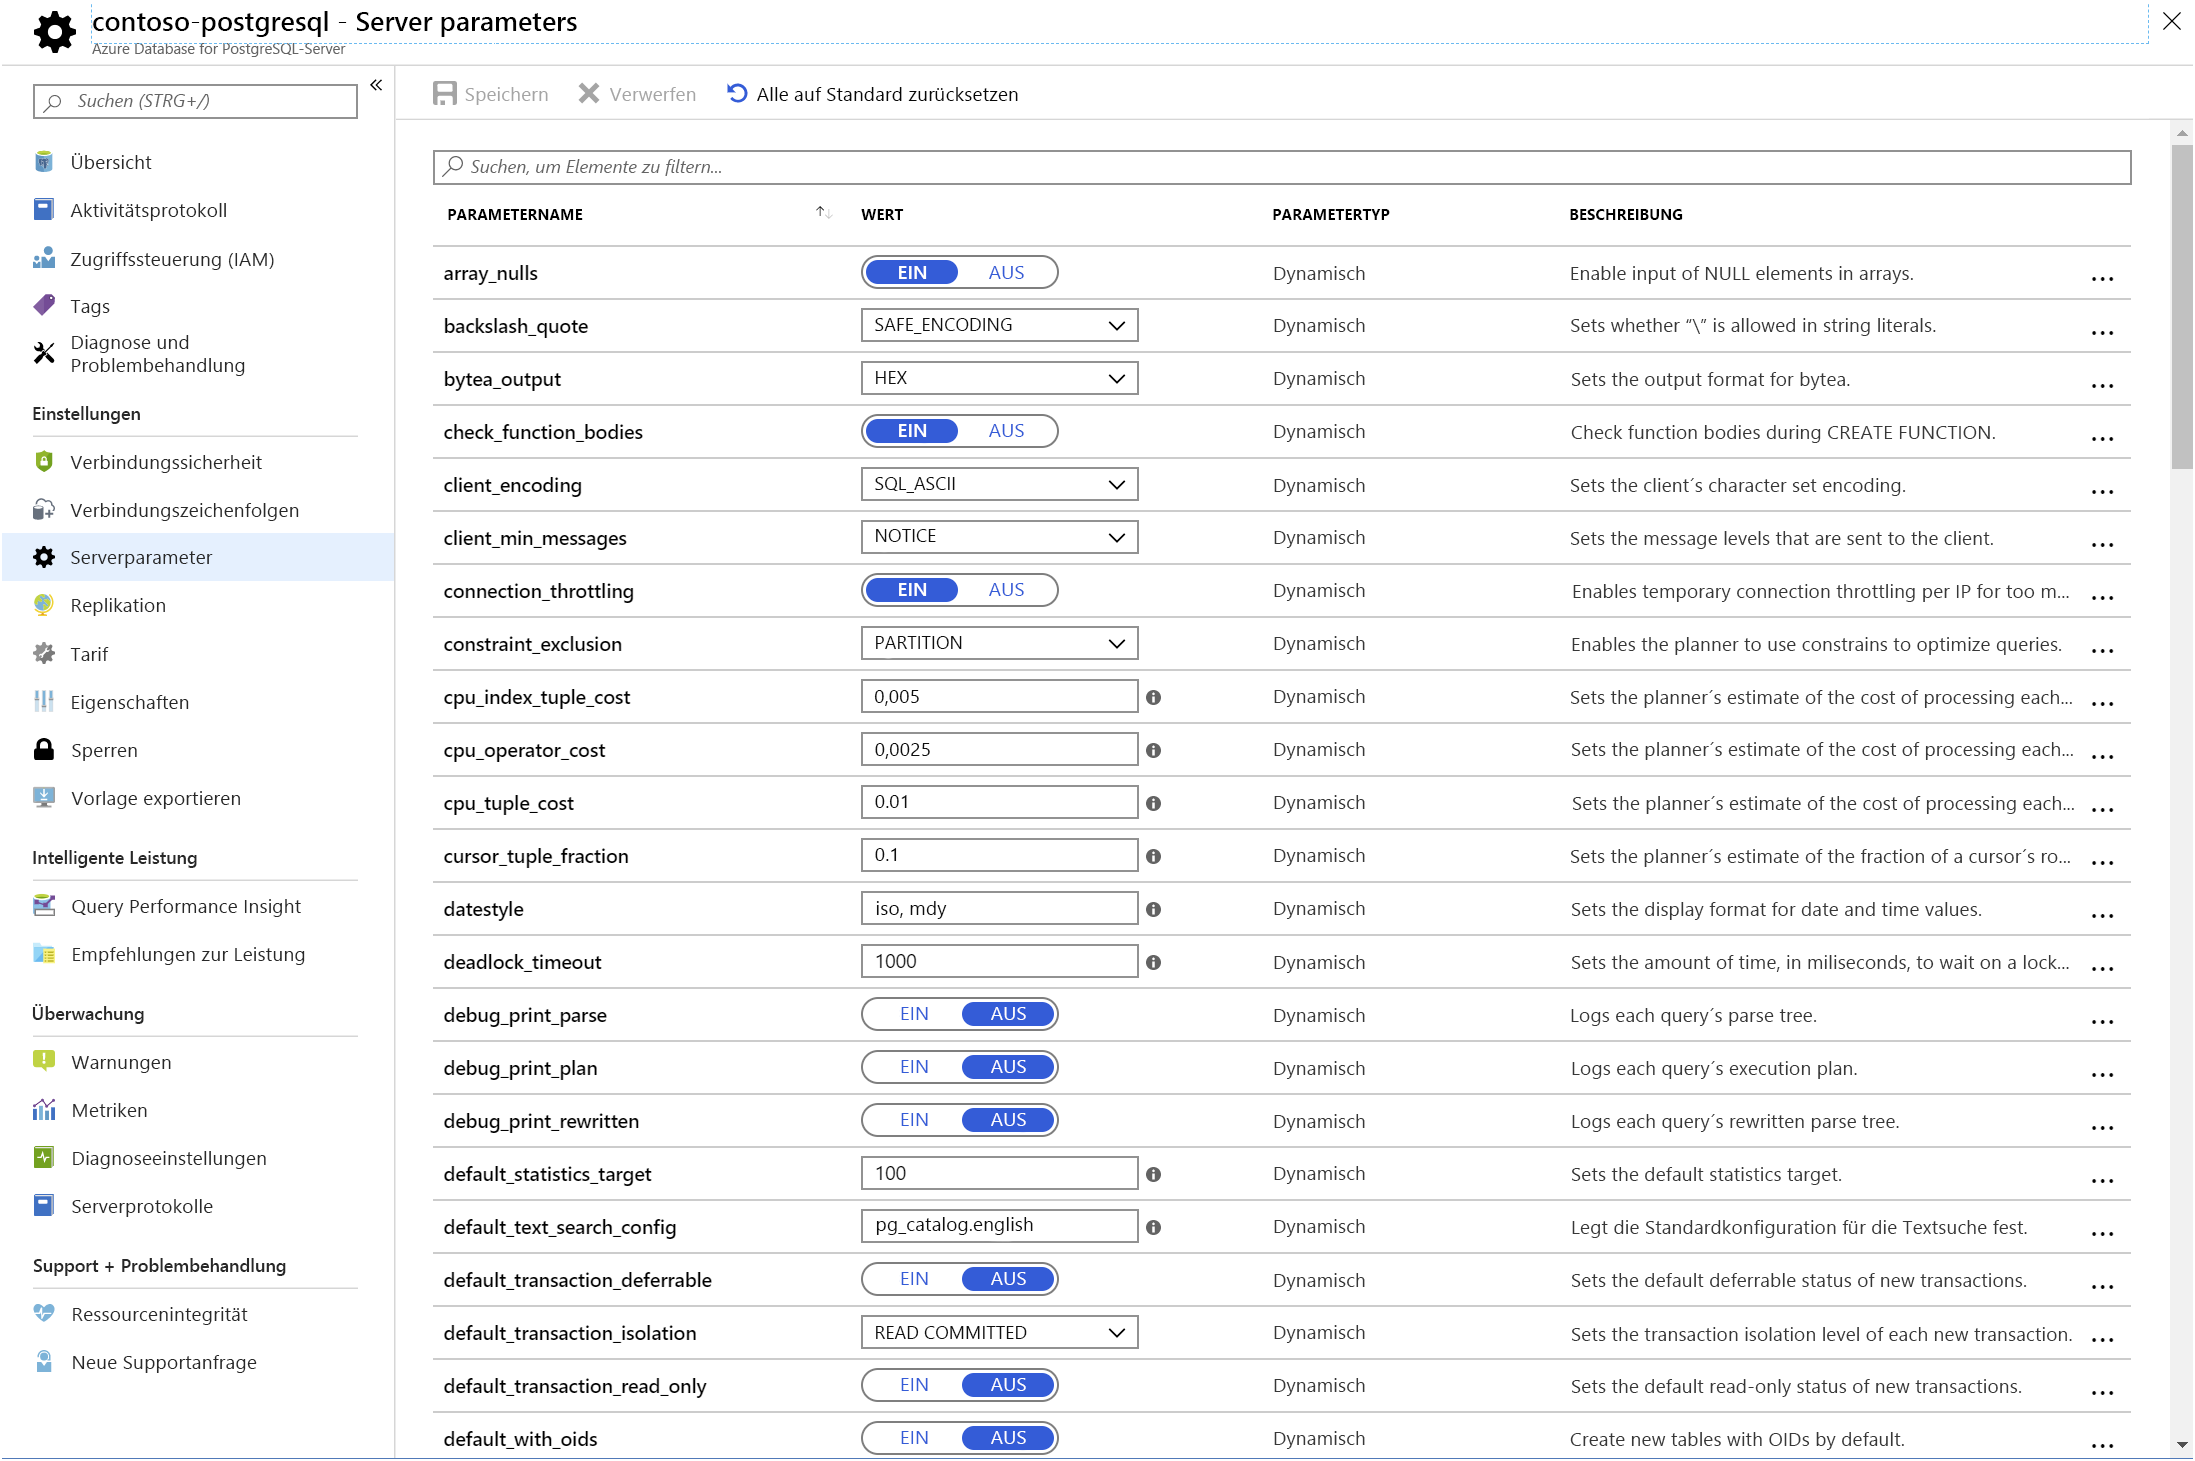Image resolution: width=2195 pixels, height=1461 pixels.
Task: Turn debug_print_plan toggle to EIN
Action: (913, 1067)
